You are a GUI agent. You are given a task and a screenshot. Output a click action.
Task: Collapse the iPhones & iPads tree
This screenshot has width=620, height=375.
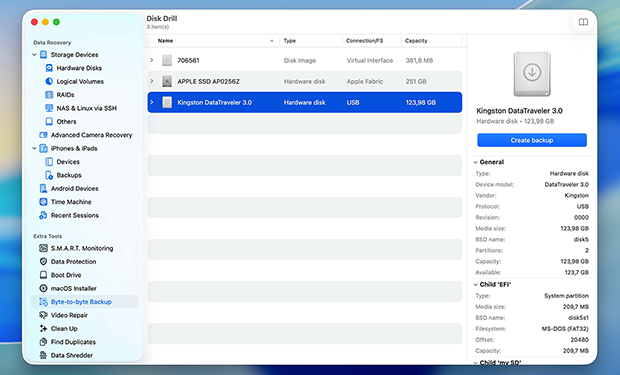pyautogui.click(x=34, y=148)
